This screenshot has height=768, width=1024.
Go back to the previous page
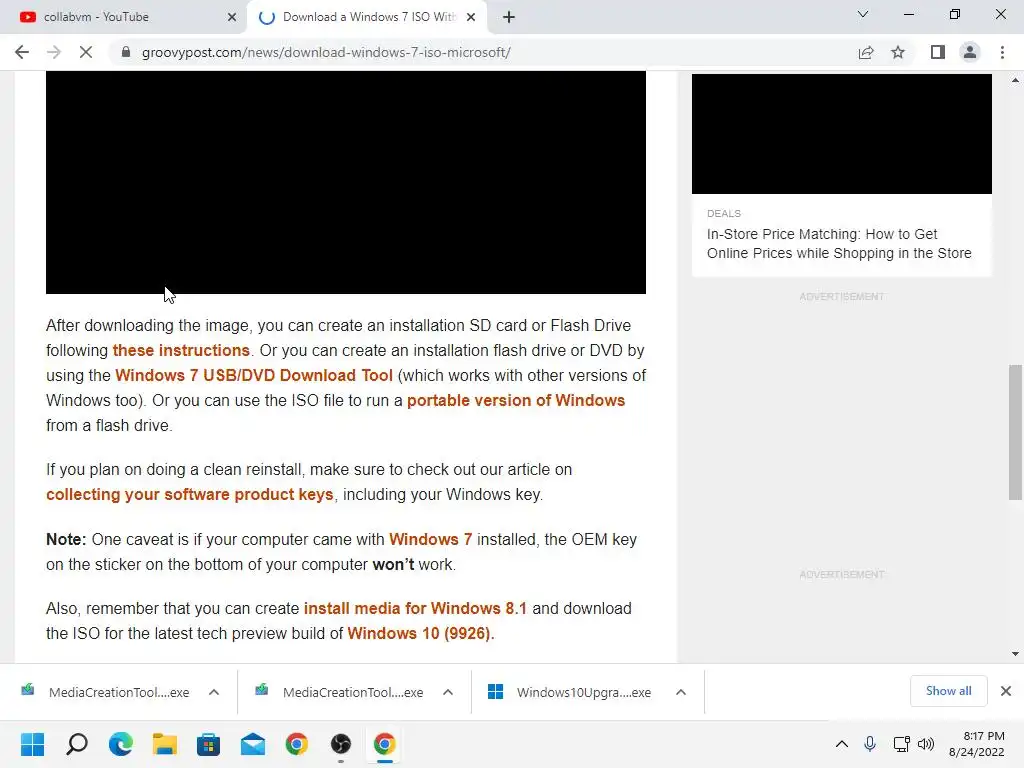tap(22, 52)
